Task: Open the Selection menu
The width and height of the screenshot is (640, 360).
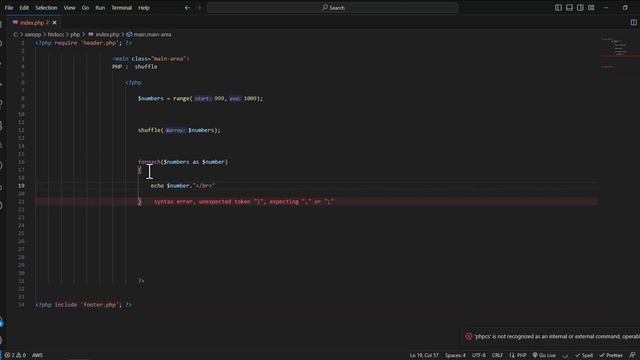Action: (x=46, y=7)
